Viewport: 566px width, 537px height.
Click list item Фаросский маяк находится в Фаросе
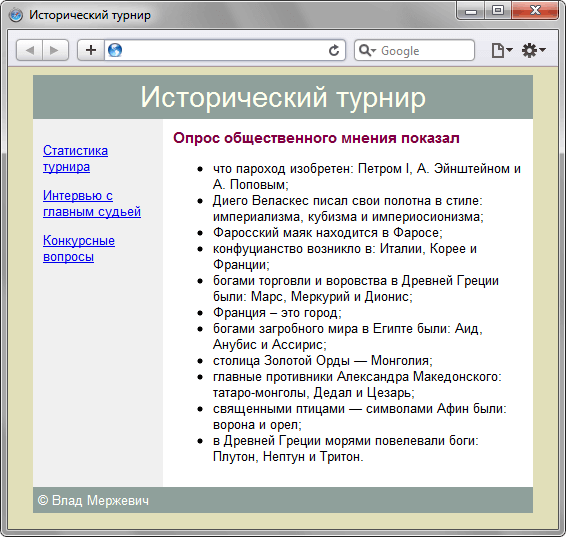point(327,232)
